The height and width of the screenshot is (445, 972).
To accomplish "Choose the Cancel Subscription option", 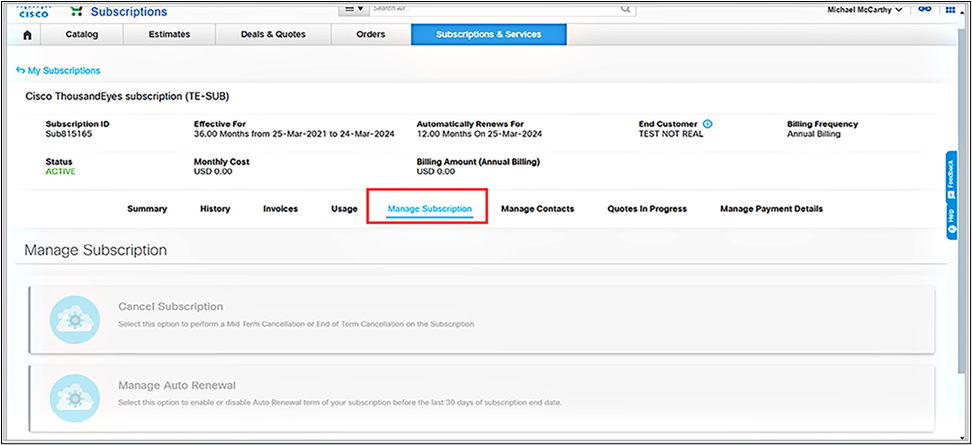I will point(482,320).
